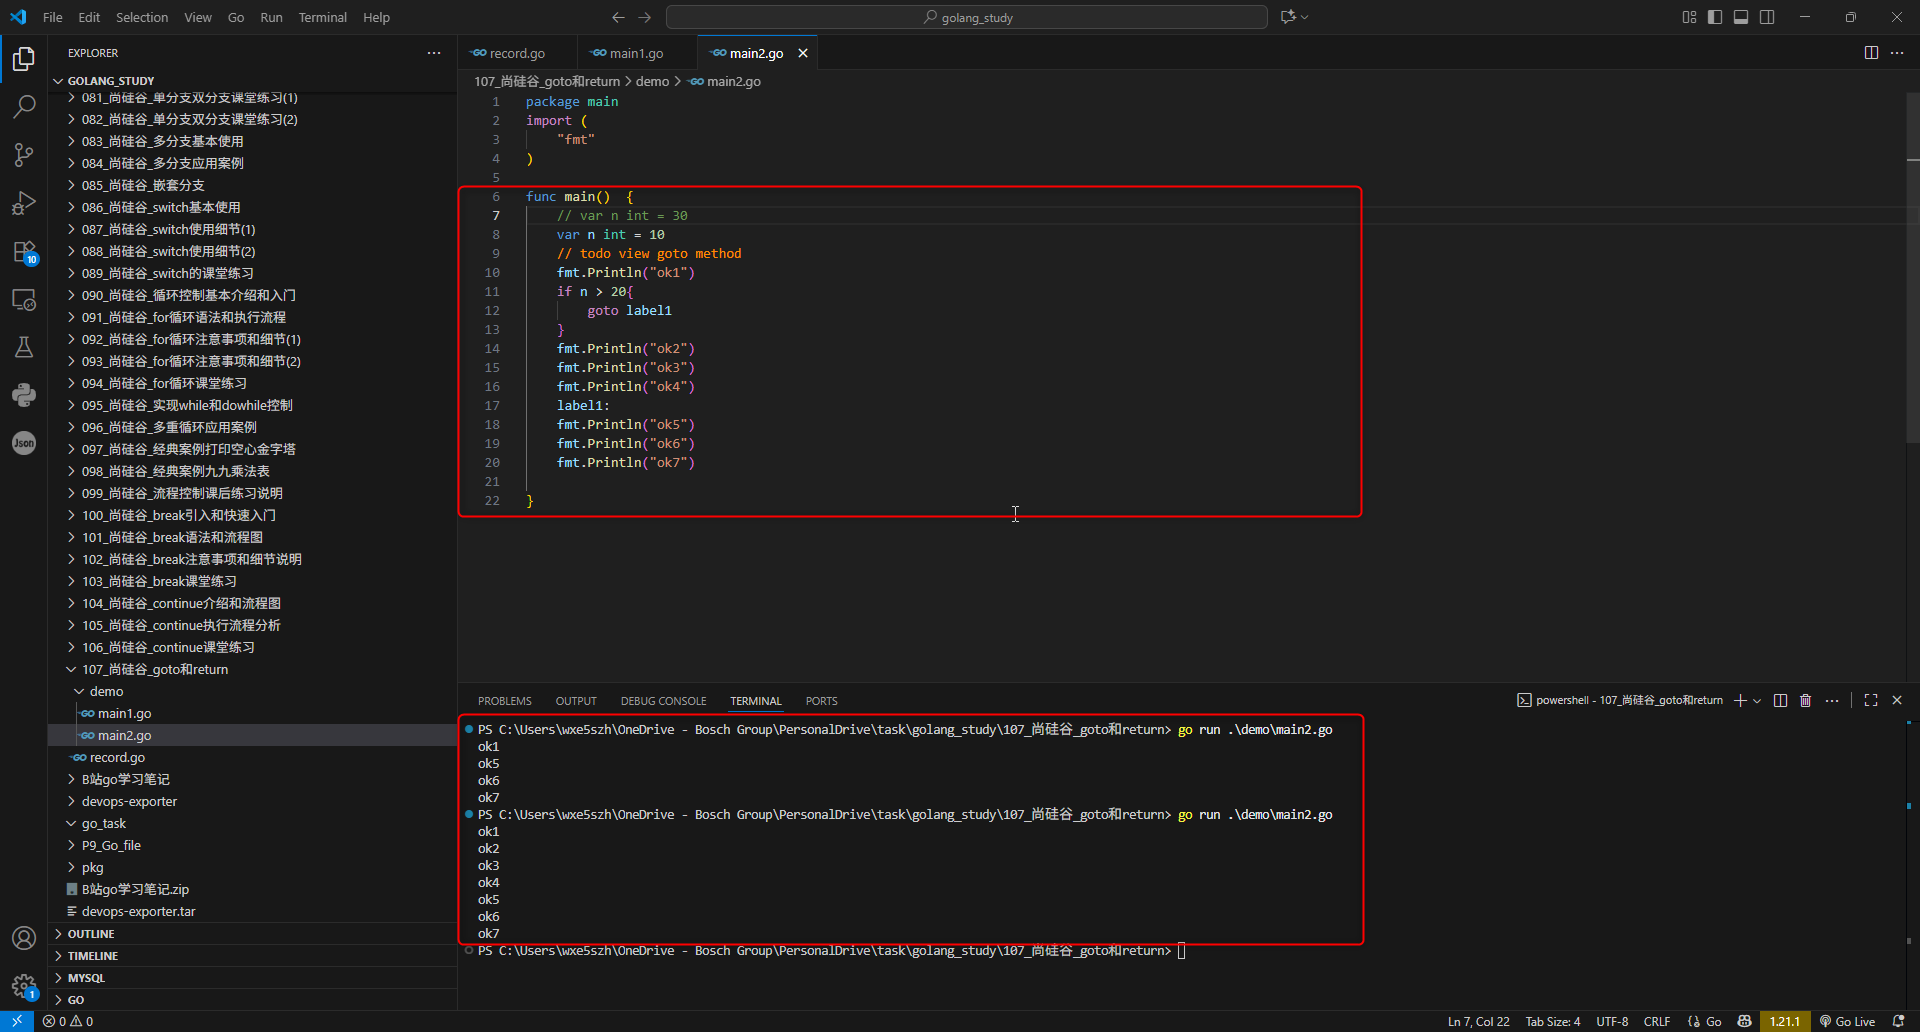Viewport: 1920px width, 1032px height.
Task: Toggle the primary side bar
Action: click(1715, 17)
